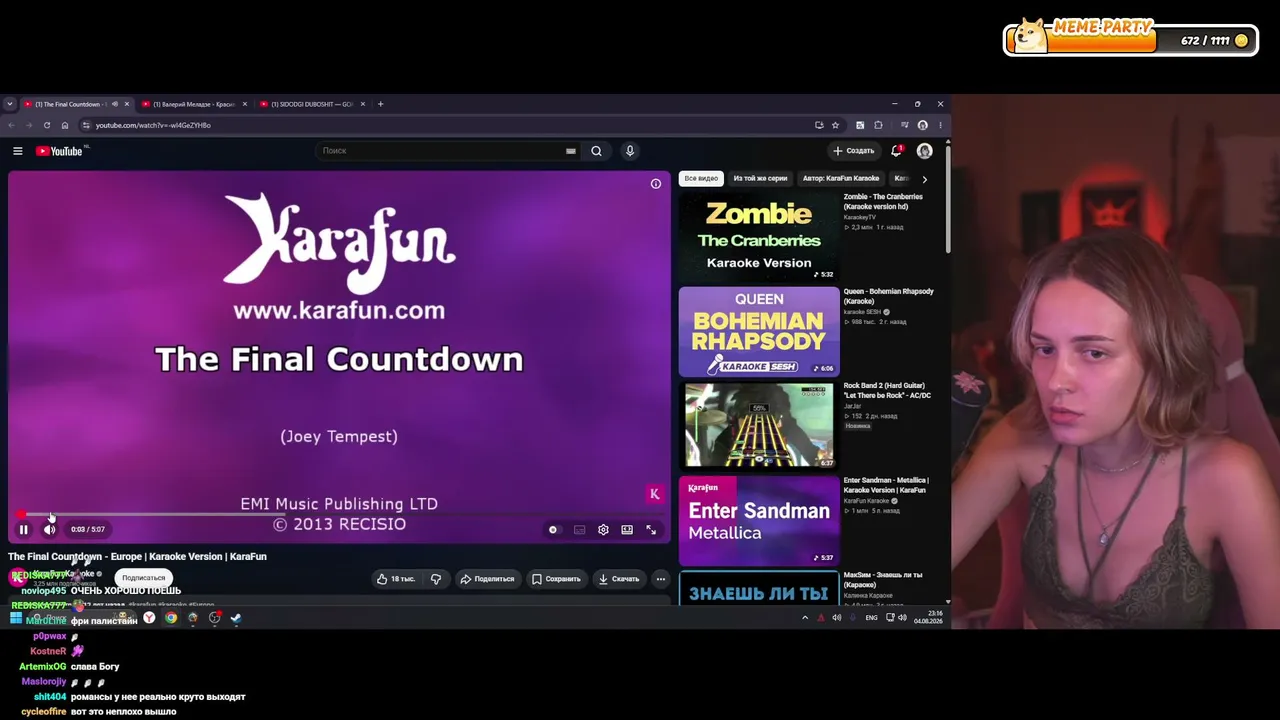1280x720 pixels.
Task: Open the Zombie Cranberries karaoke thumbnail
Action: (x=759, y=237)
